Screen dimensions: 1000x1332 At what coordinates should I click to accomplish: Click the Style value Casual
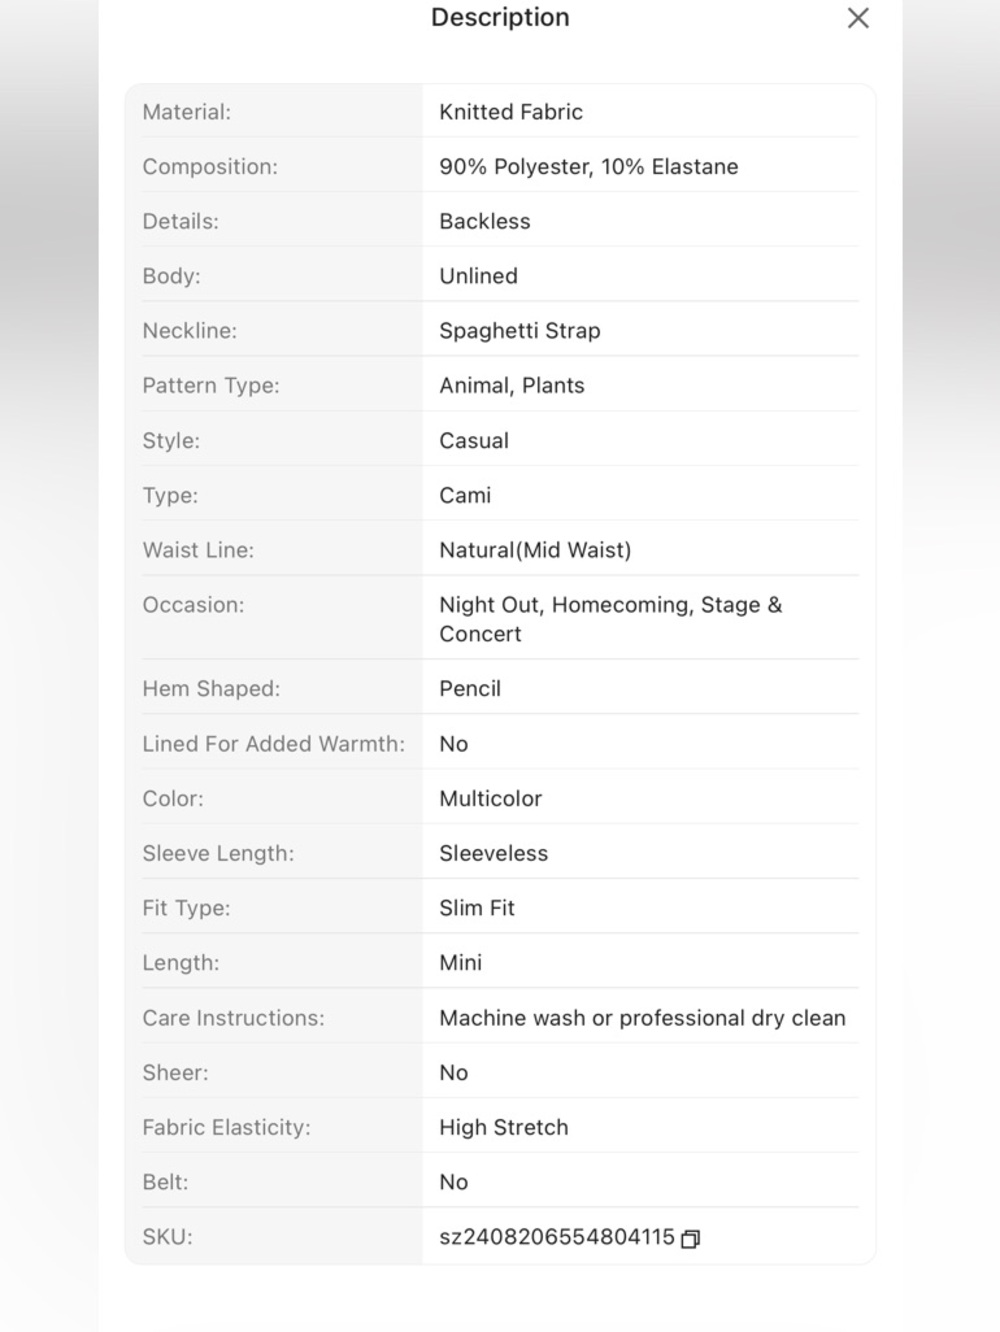[x=474, y=441]
